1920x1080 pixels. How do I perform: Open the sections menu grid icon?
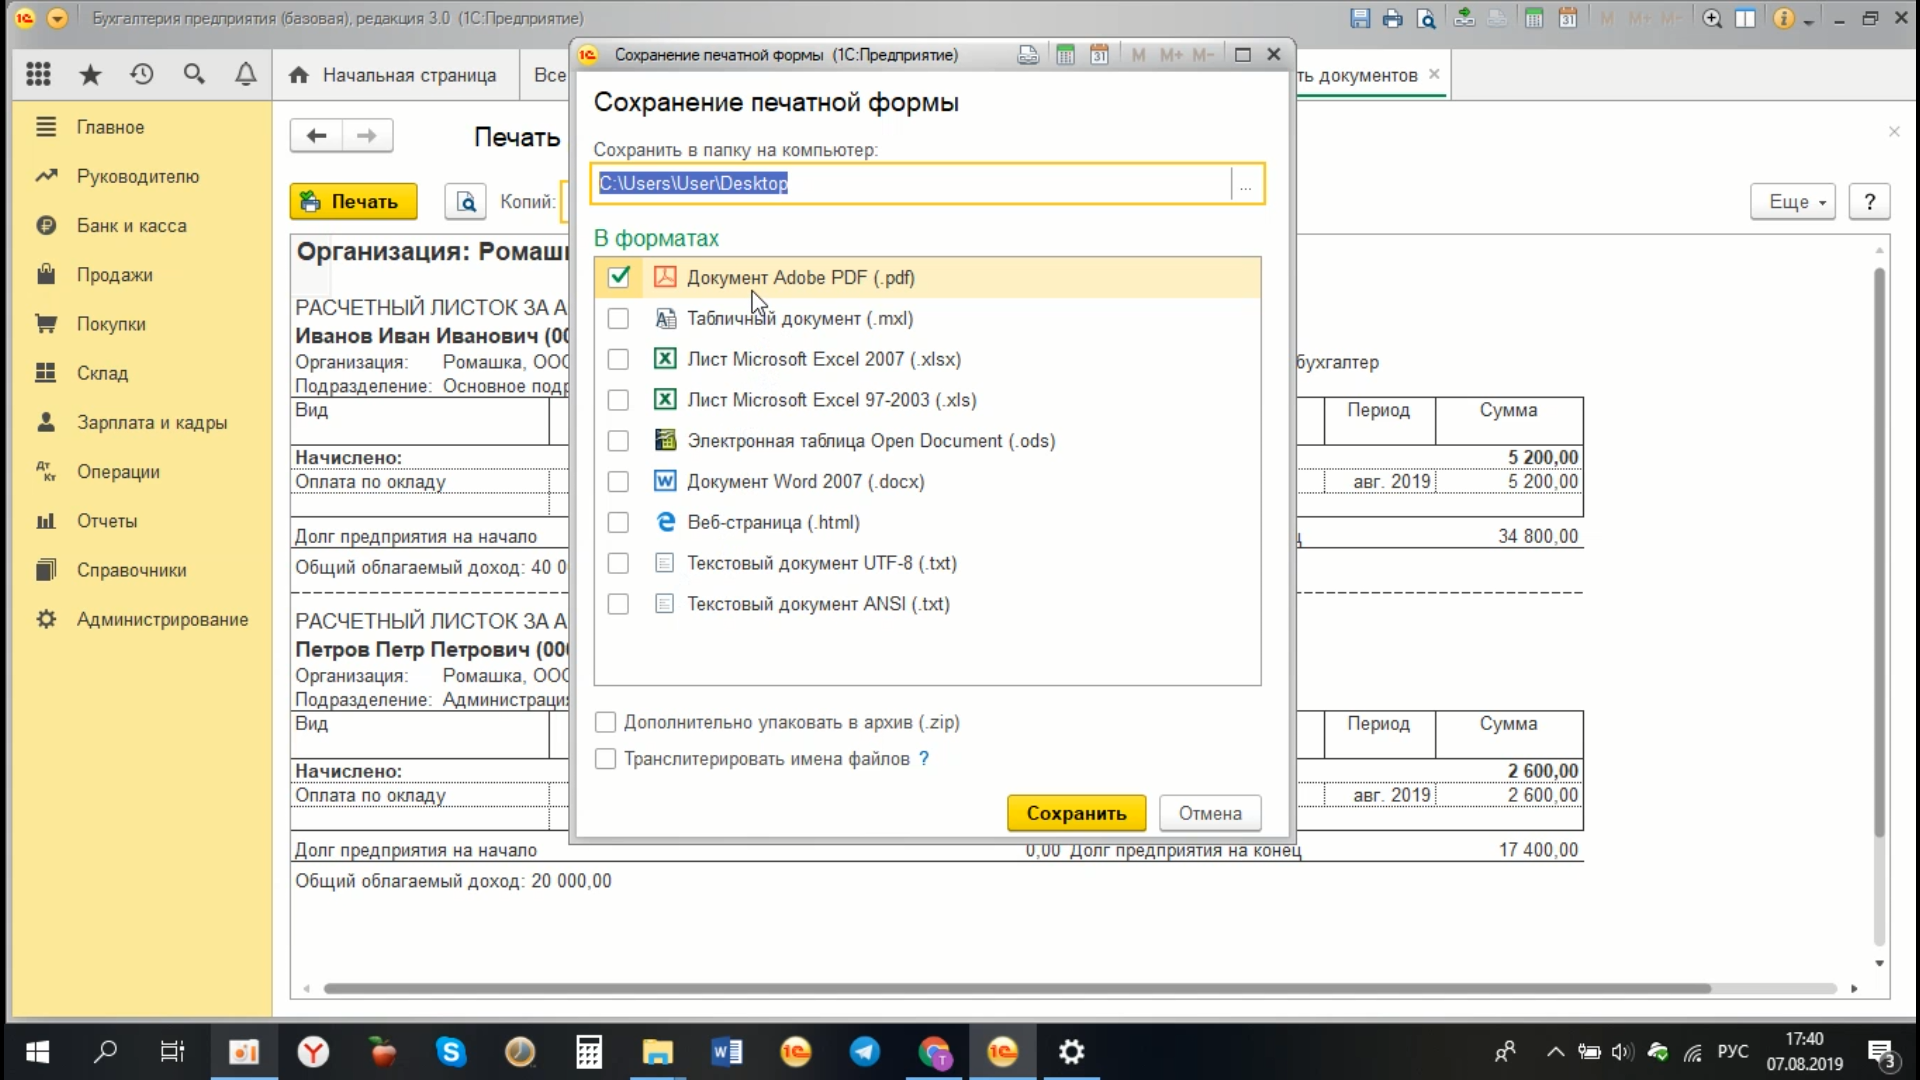click(x=38, y=74)
